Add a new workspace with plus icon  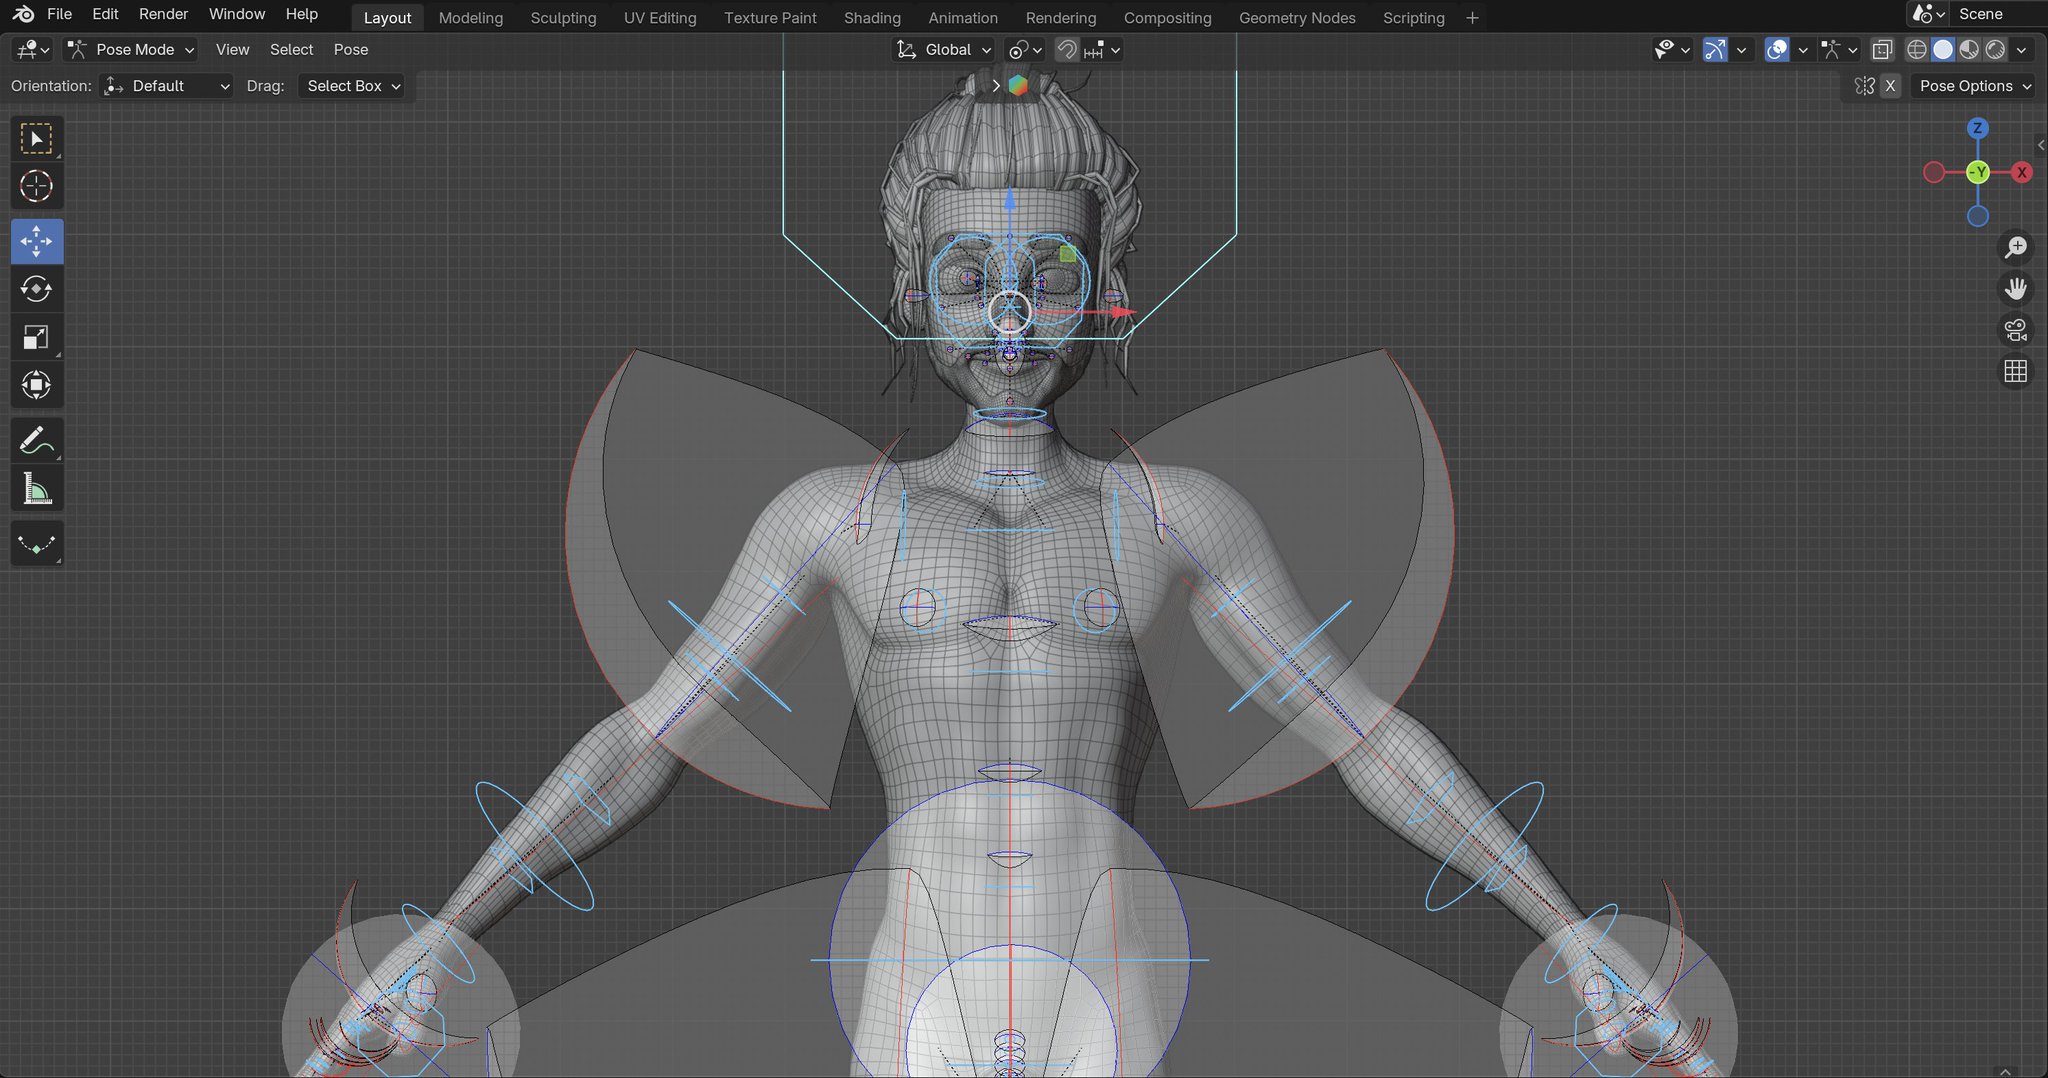point(1472,17)
